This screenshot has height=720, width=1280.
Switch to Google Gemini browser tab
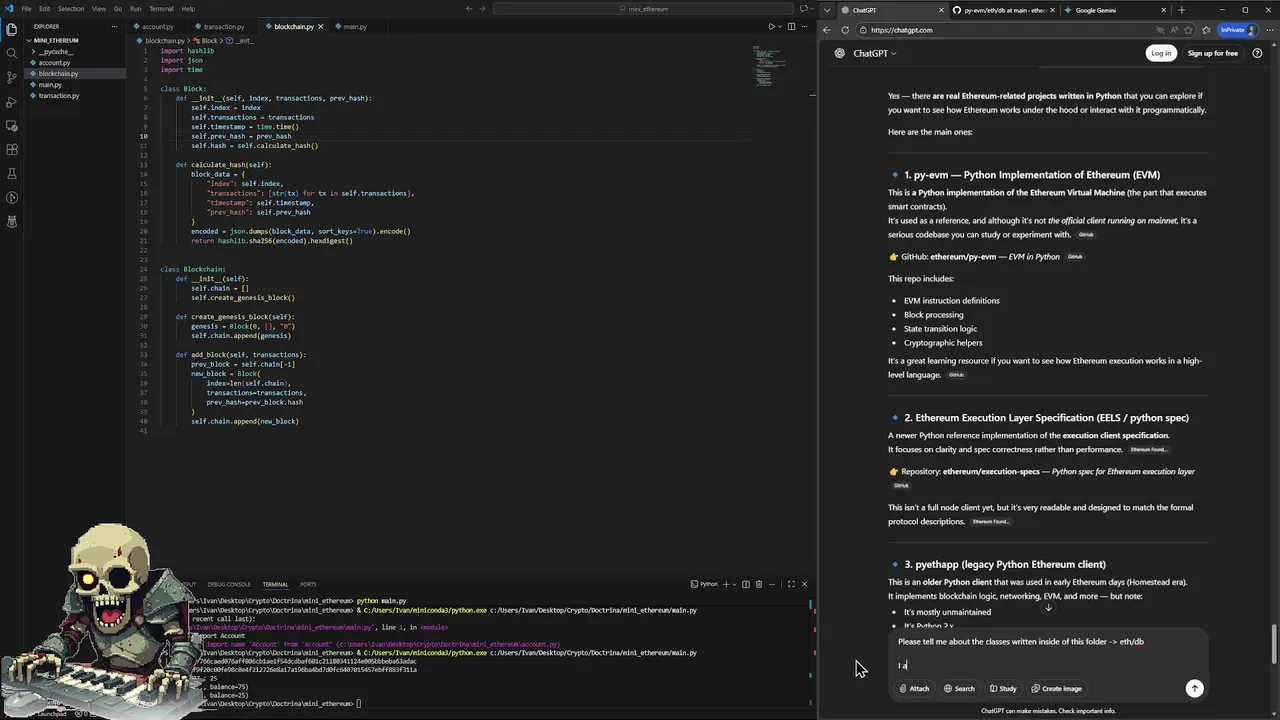point(1114,10)
